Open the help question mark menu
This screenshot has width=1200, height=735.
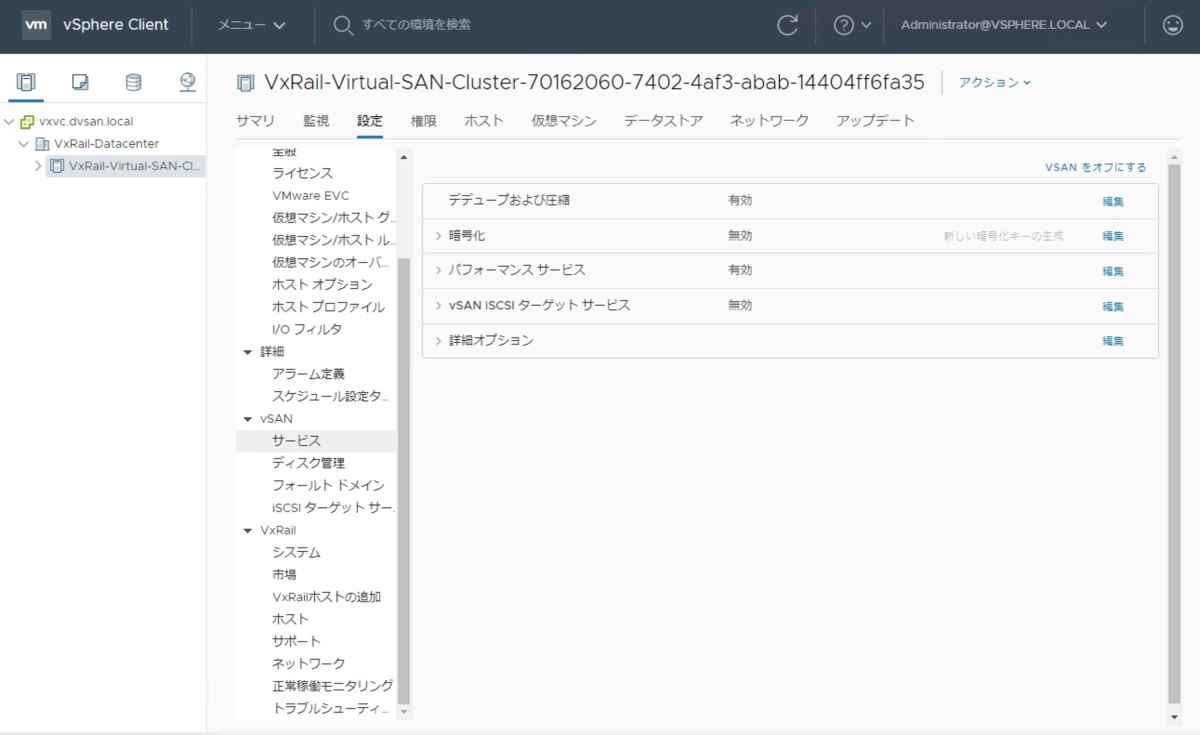(x=852, y=25)
